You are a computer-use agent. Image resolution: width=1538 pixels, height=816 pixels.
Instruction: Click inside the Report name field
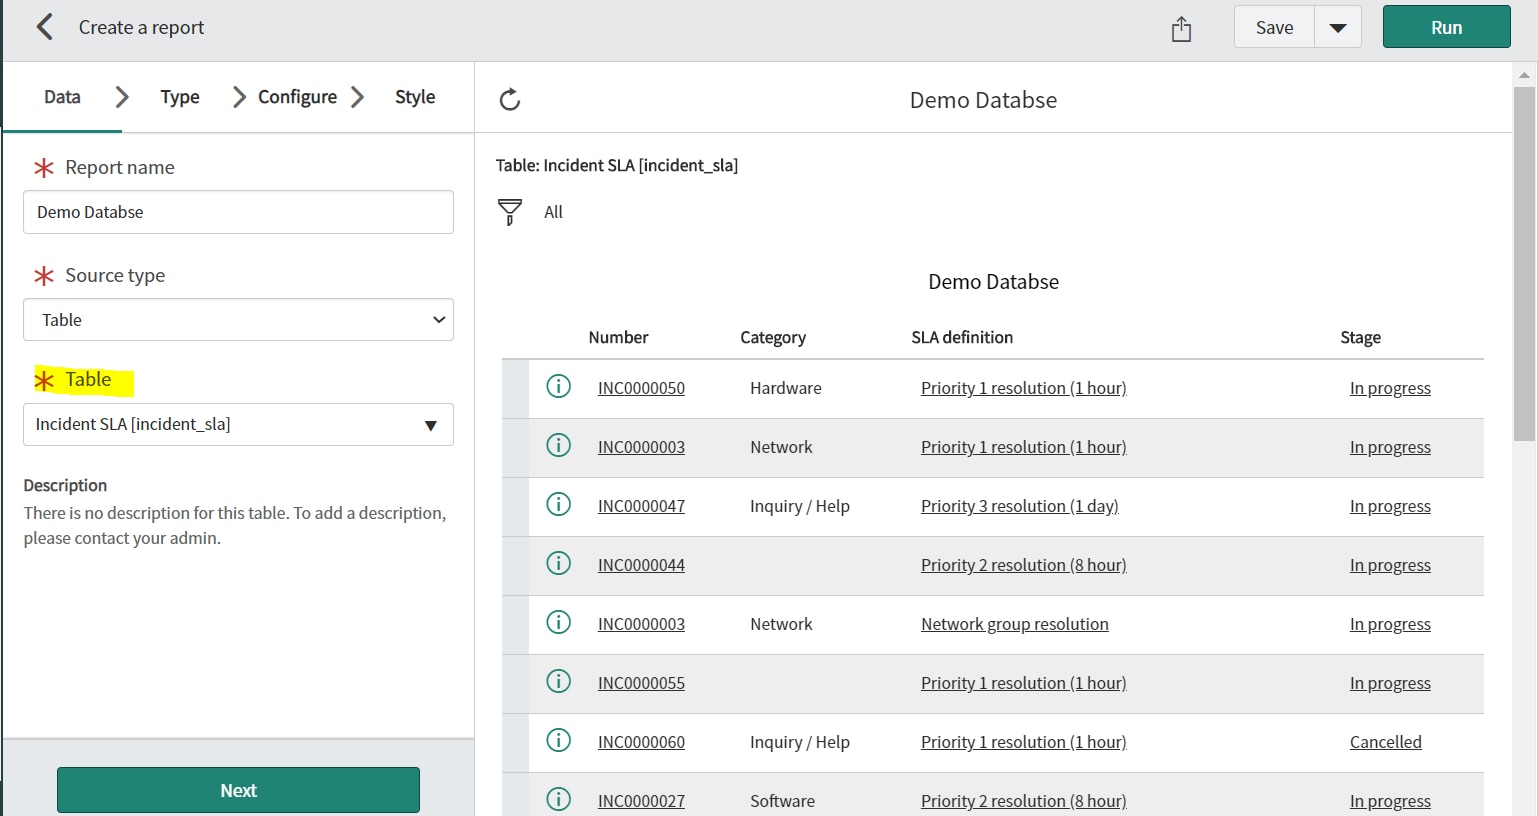(237, 212)
